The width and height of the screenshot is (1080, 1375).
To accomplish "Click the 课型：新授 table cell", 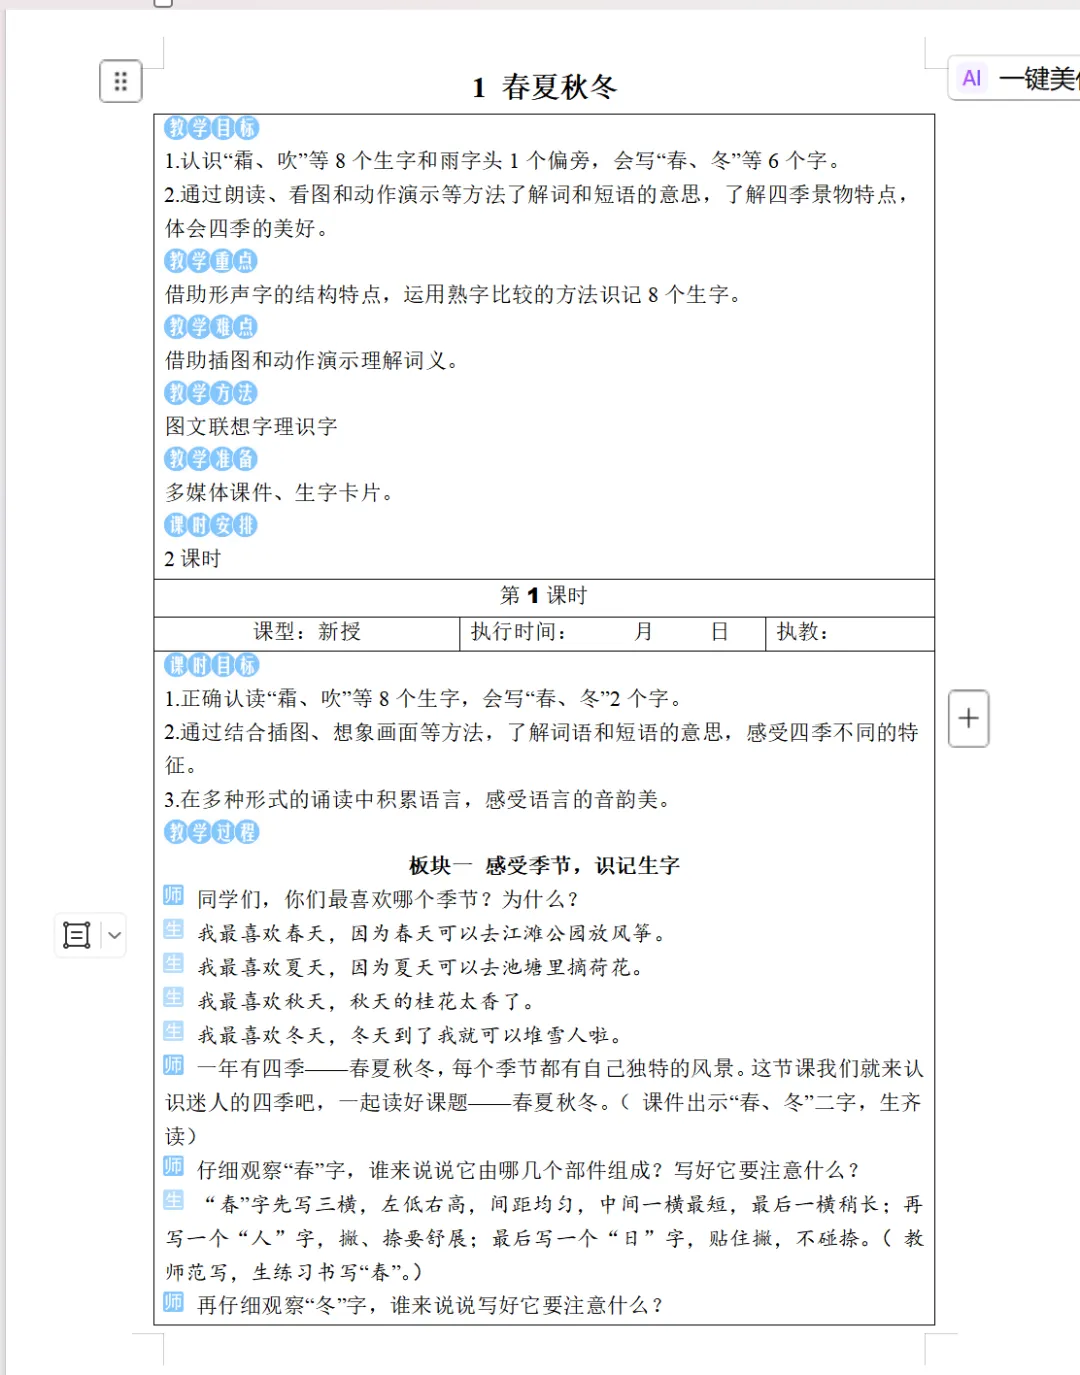I will (306, 633).
